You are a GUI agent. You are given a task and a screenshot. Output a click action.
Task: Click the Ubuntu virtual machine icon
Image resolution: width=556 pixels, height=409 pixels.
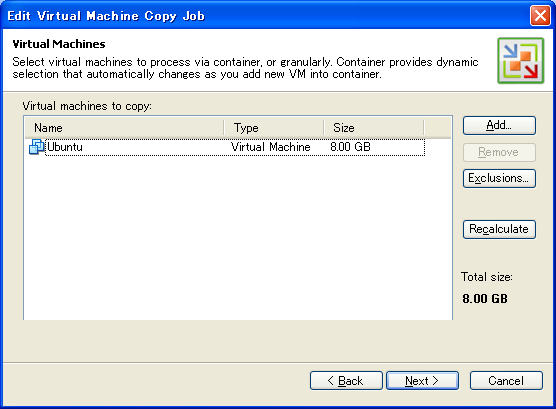click(x=37, y=147)
